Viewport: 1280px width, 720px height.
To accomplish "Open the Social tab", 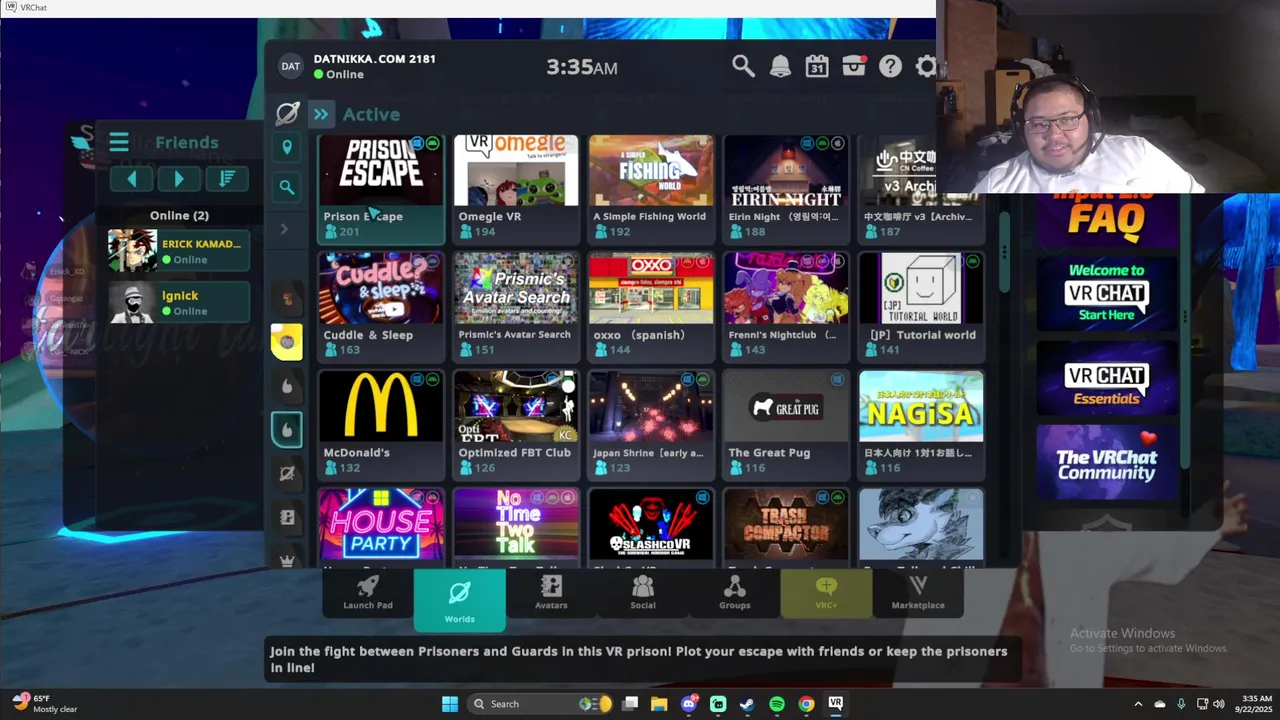I will click(643, 593).
